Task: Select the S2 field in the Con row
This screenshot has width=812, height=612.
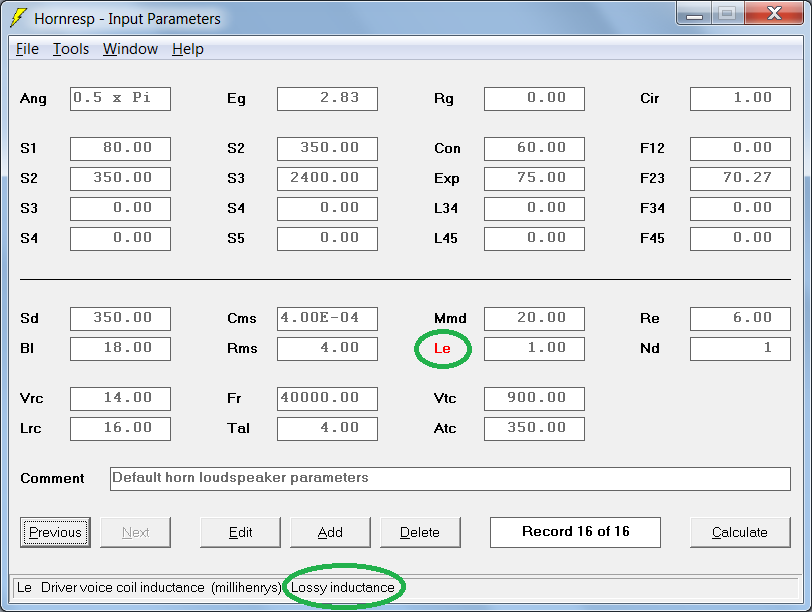Action: (327, 149)
